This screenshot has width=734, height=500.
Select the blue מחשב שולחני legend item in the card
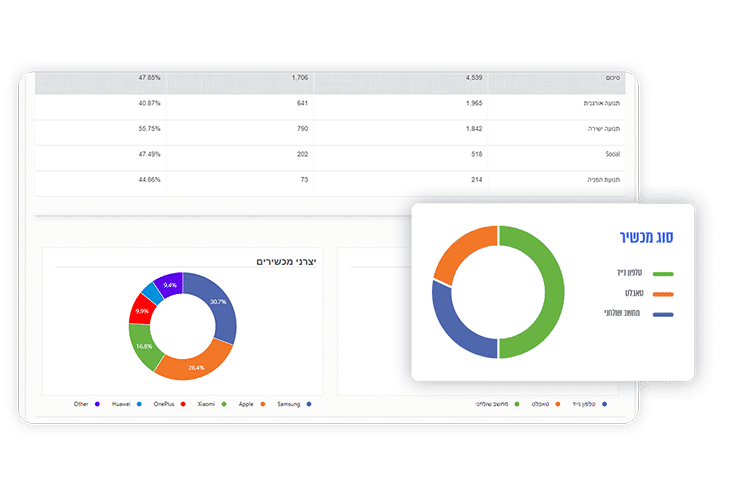pyautogui.click(x=639, y=314)
